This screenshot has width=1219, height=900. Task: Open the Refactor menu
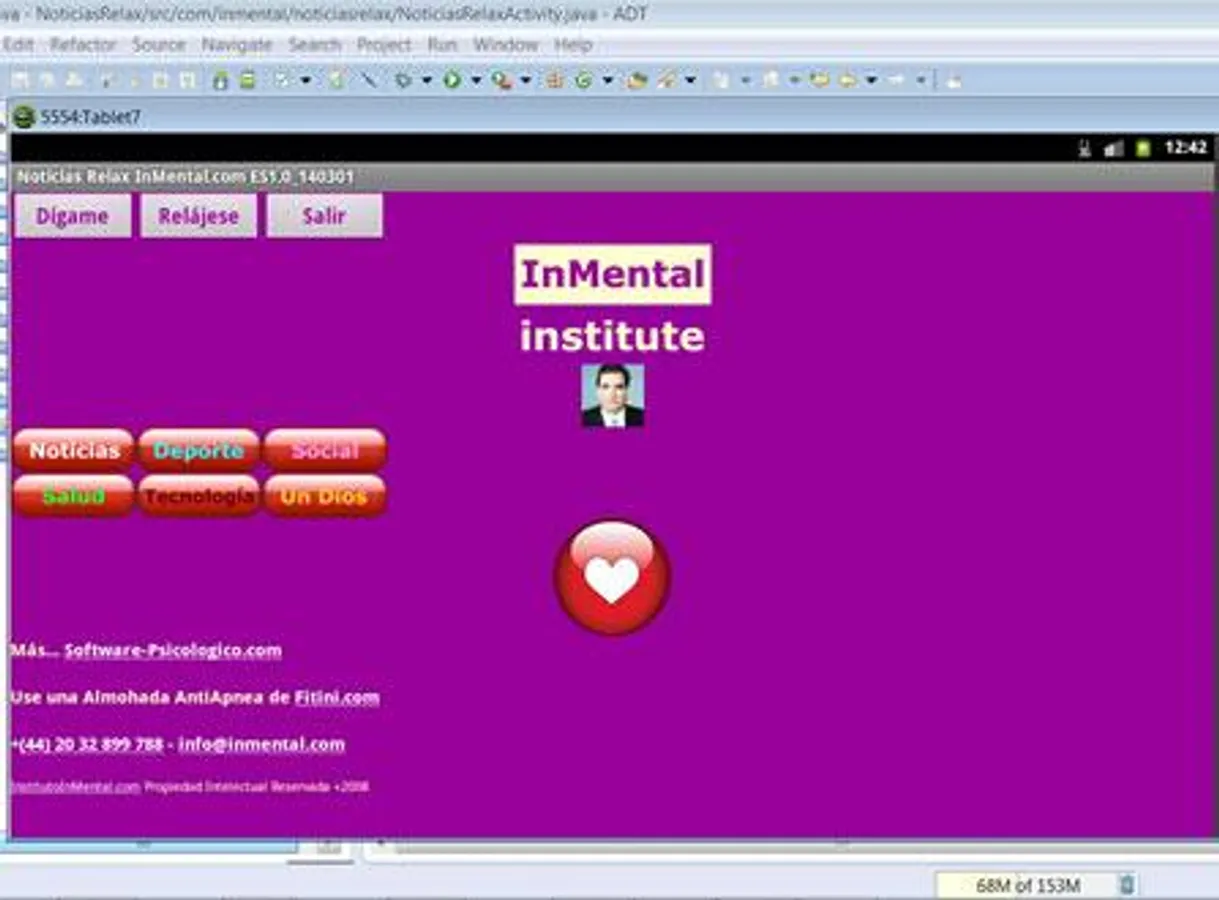pos(83,45)
